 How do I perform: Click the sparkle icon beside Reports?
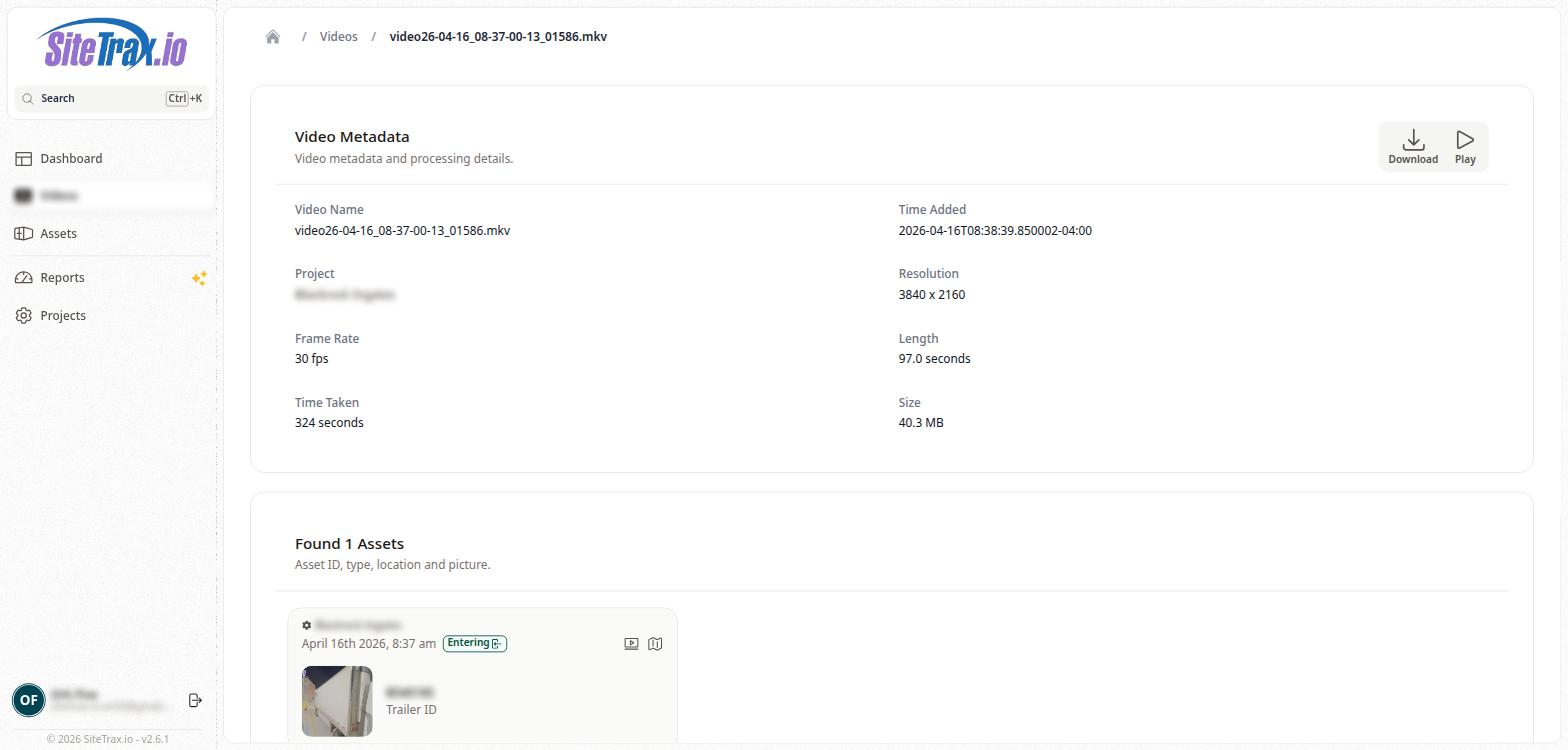pos(199,278)
